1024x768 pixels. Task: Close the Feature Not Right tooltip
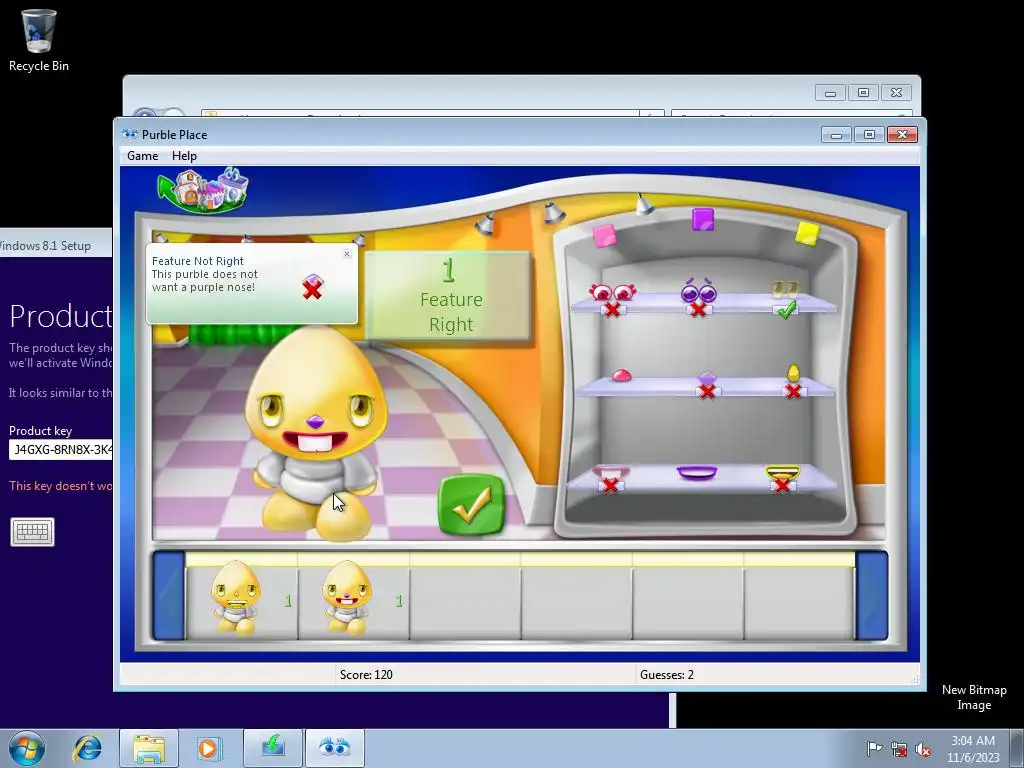[x=347, y=253]
